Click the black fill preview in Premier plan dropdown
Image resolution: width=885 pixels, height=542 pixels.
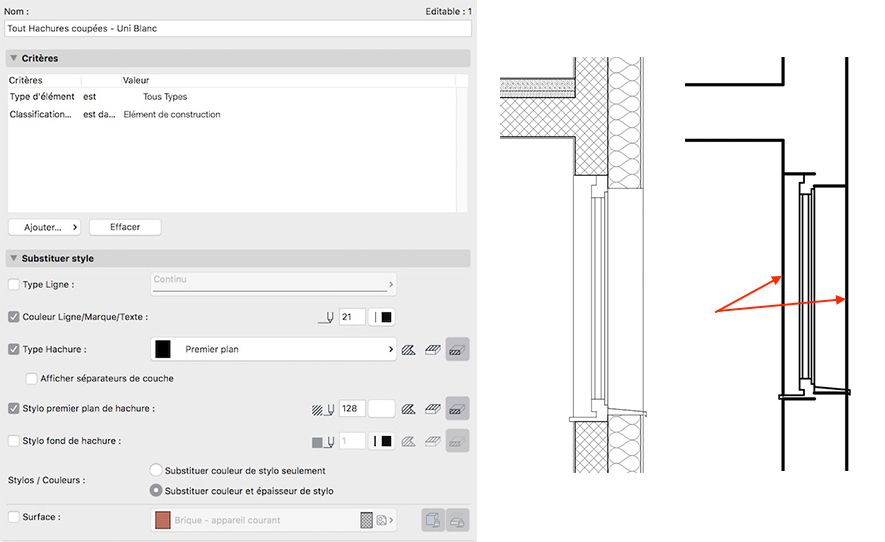point(163,349)
